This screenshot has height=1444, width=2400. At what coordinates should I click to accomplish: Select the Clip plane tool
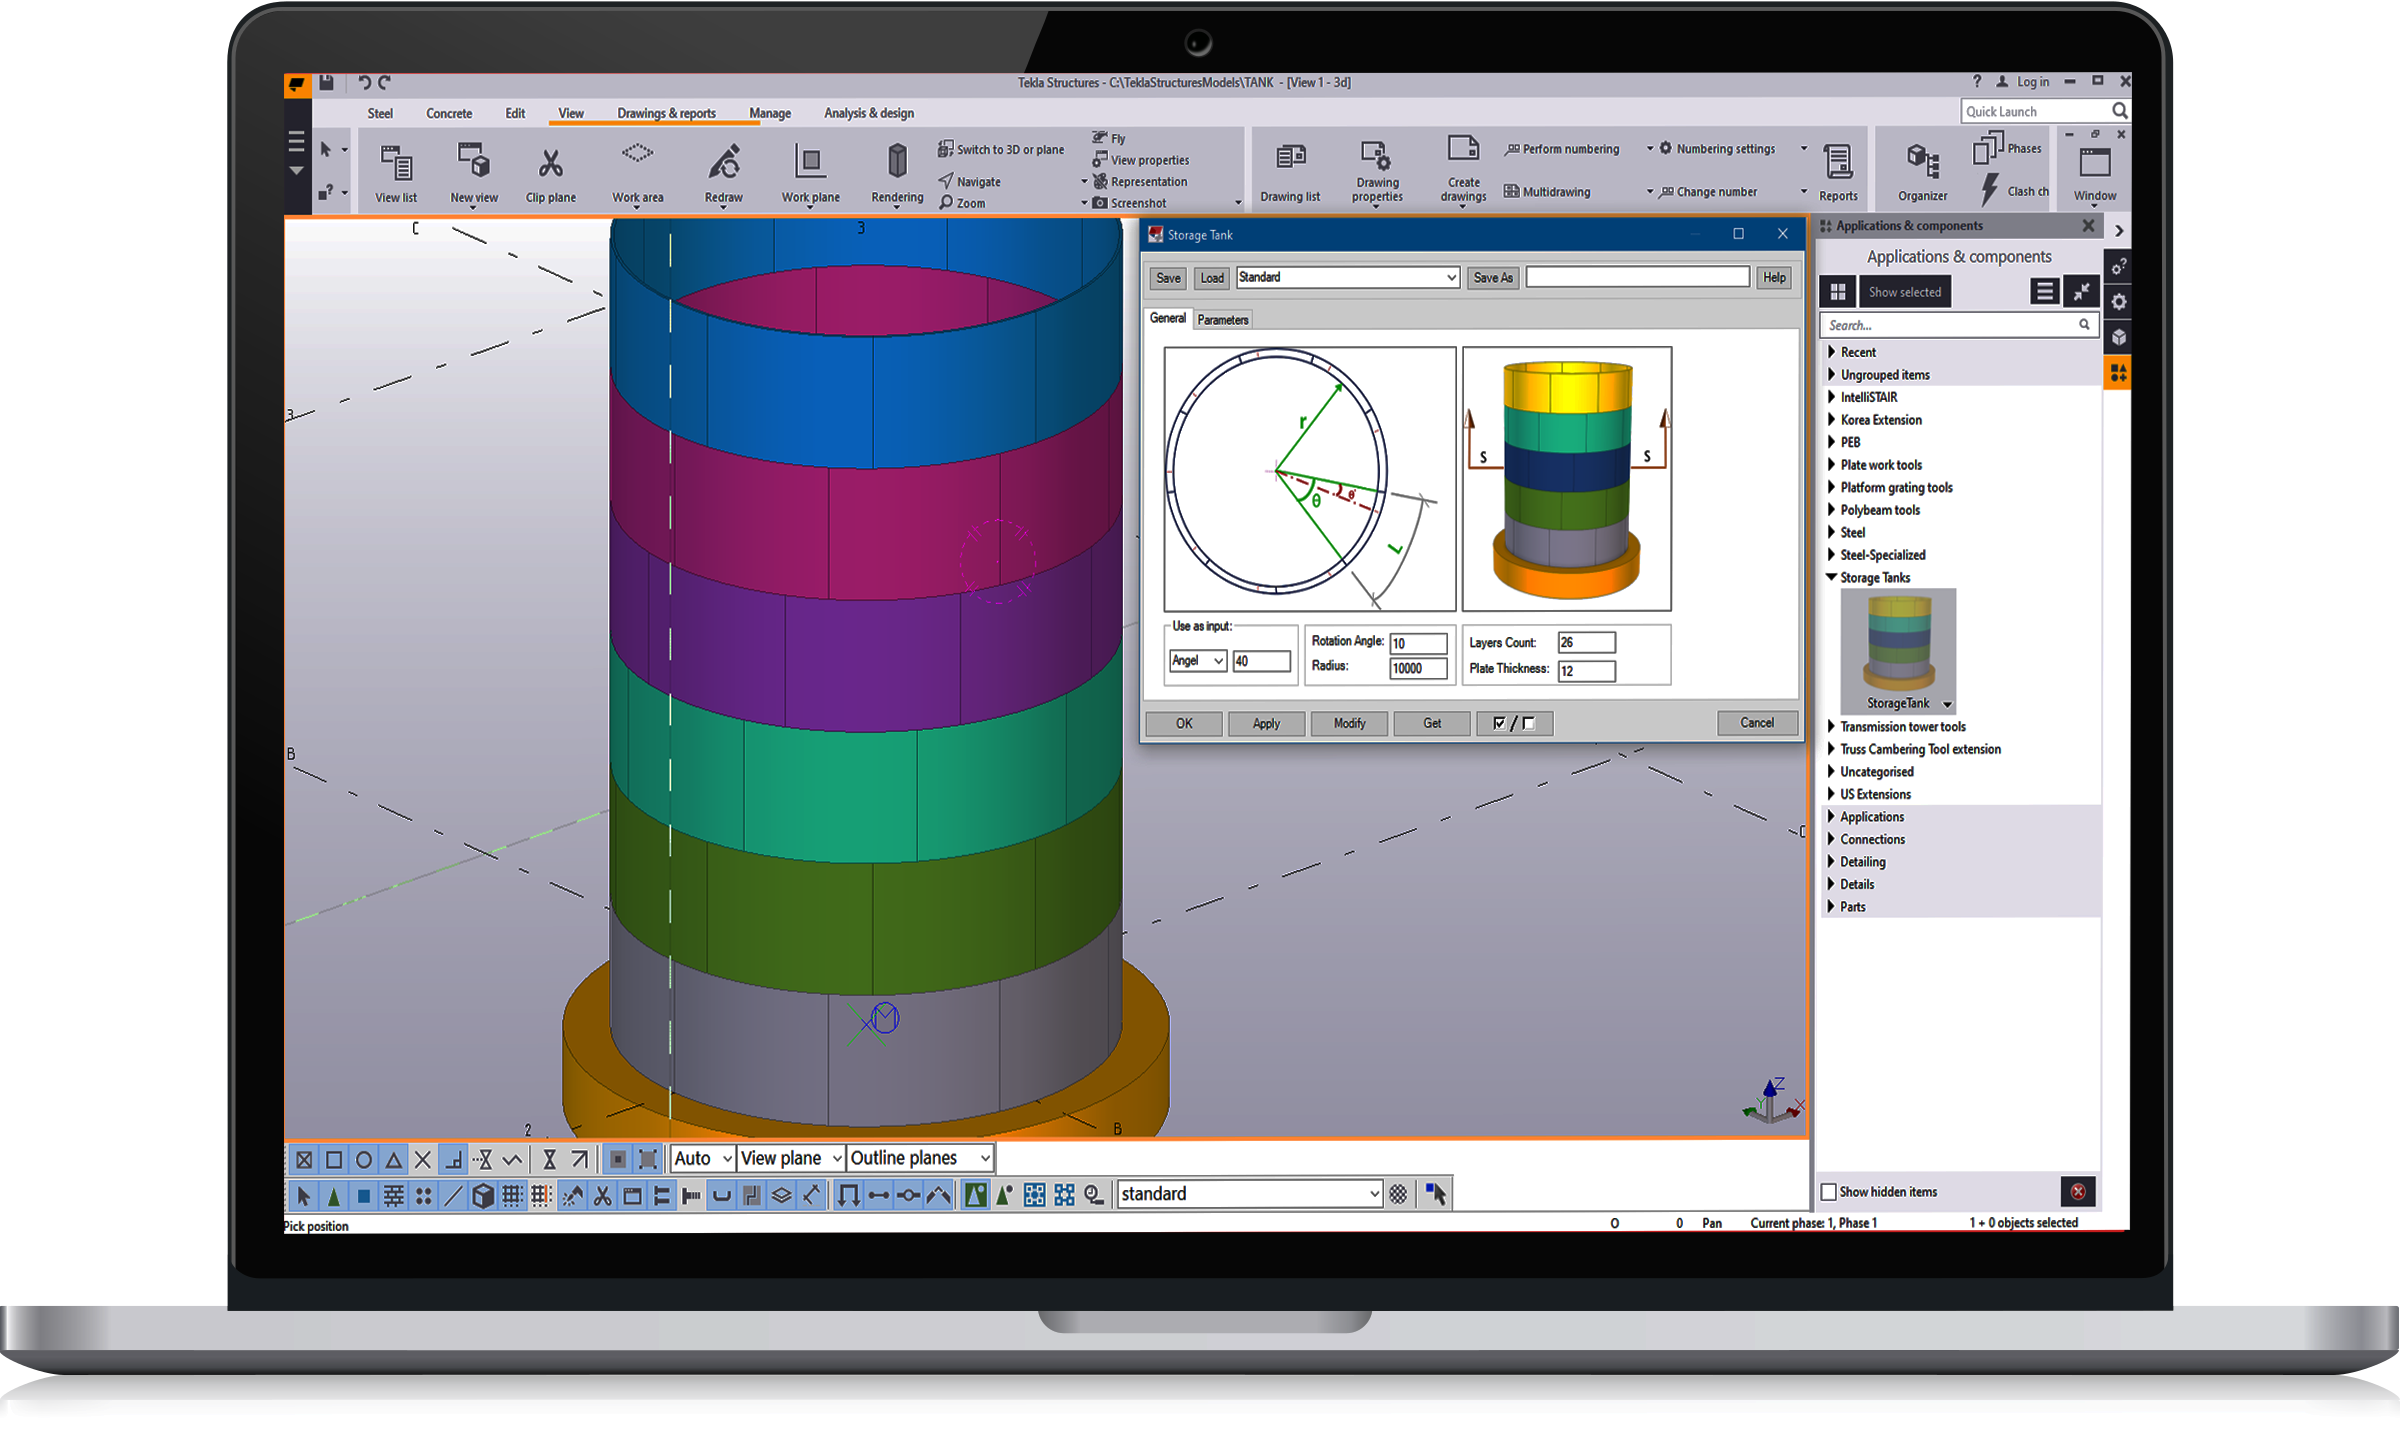point(551,172)
